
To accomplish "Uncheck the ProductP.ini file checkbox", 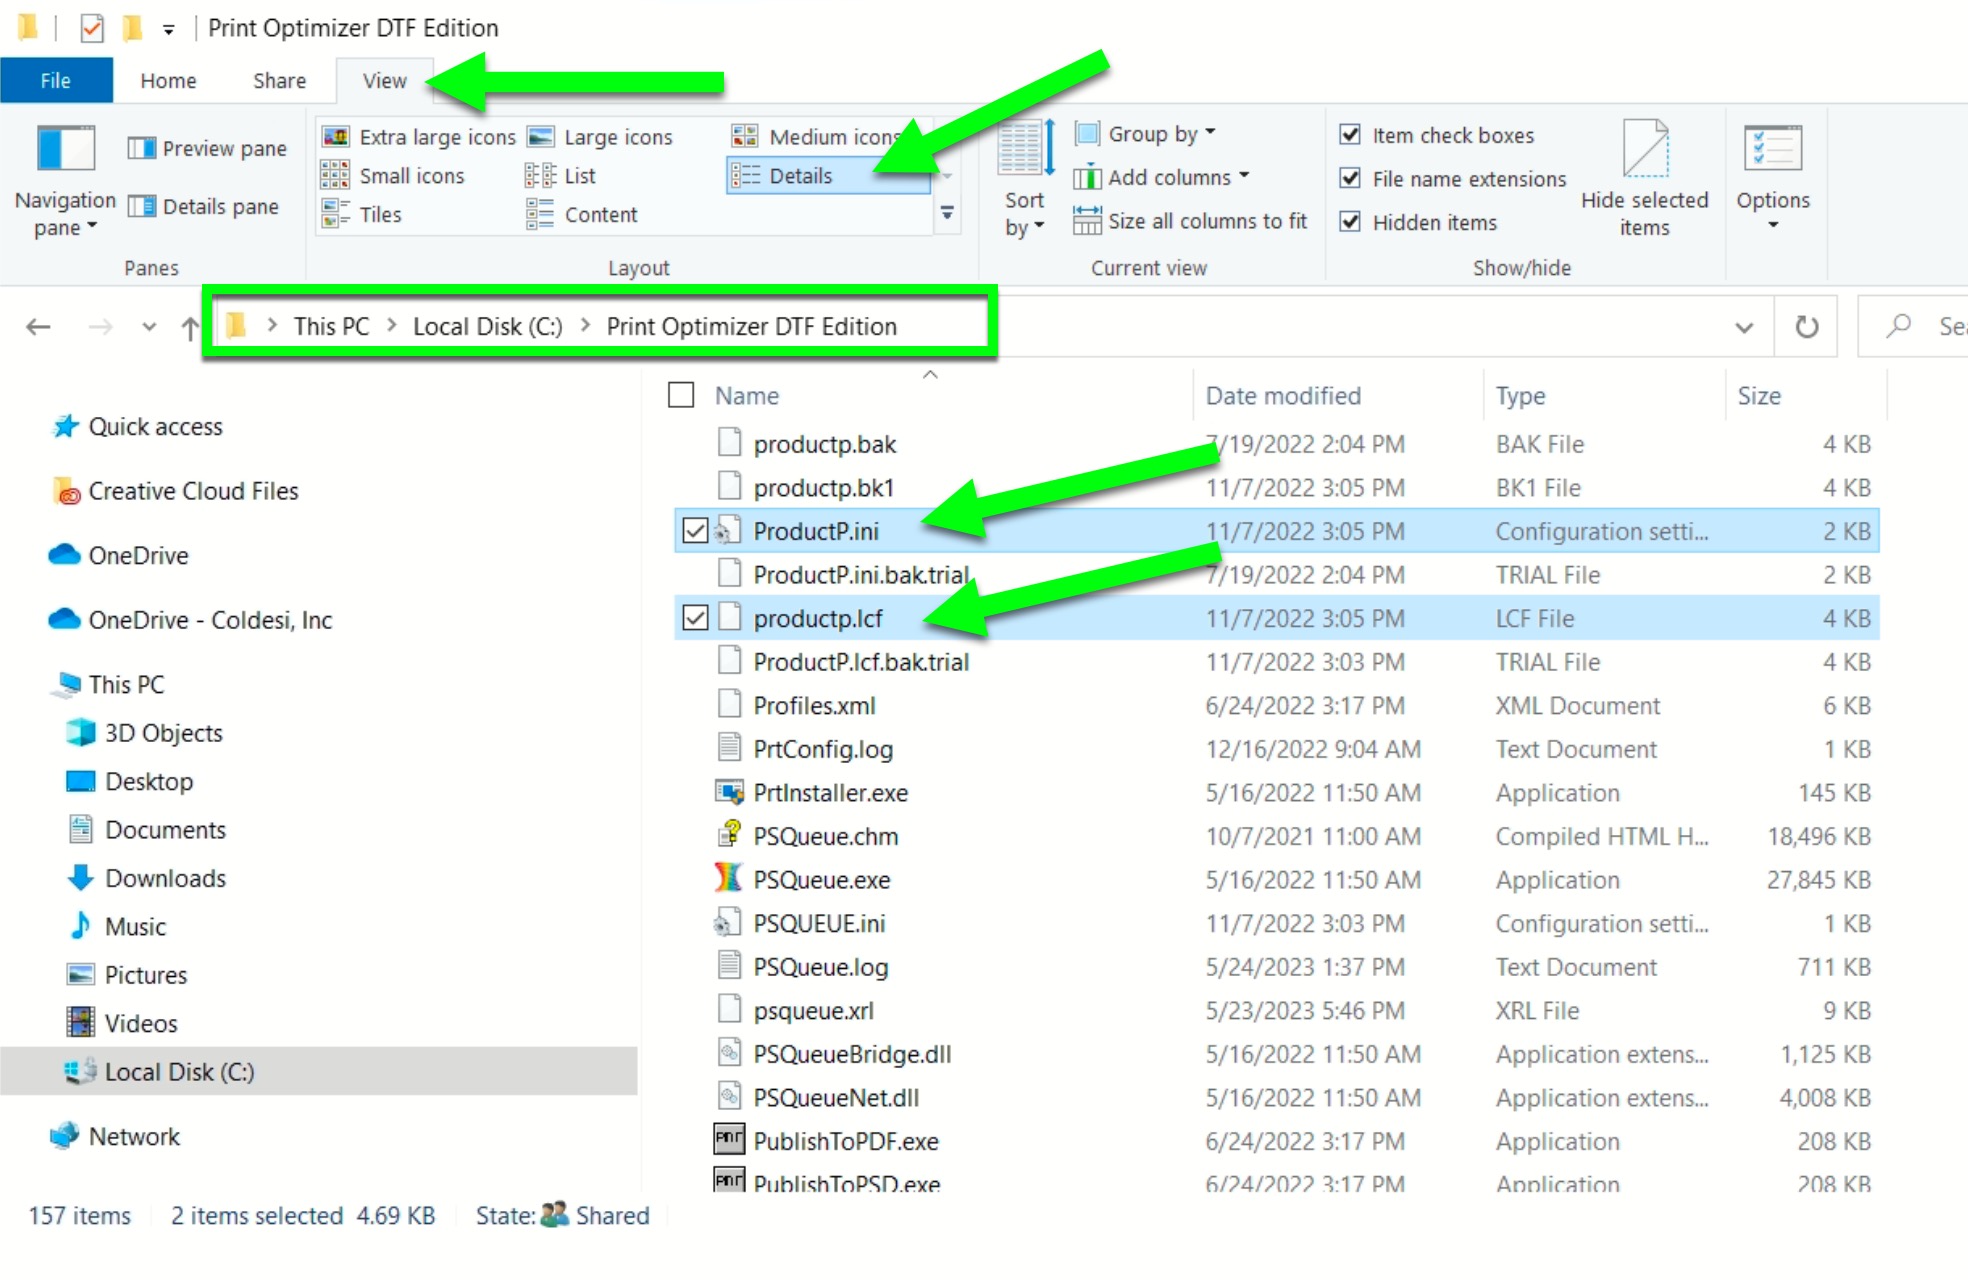I will (695, 531).
